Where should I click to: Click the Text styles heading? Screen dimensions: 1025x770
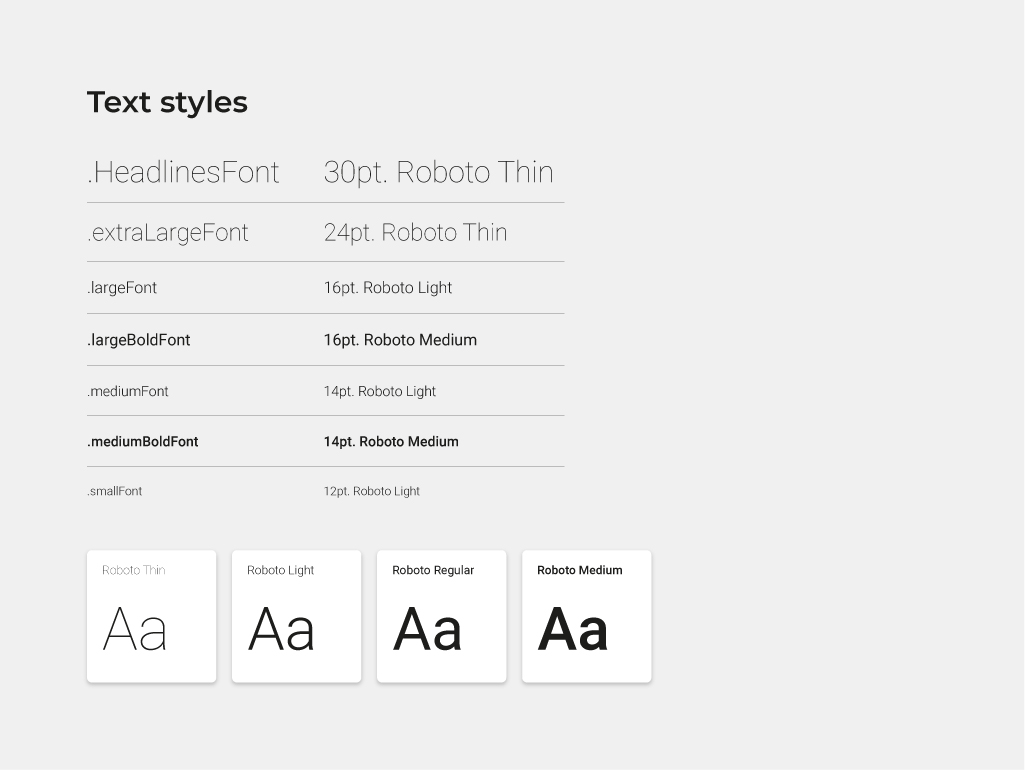(x=167, y=101)
